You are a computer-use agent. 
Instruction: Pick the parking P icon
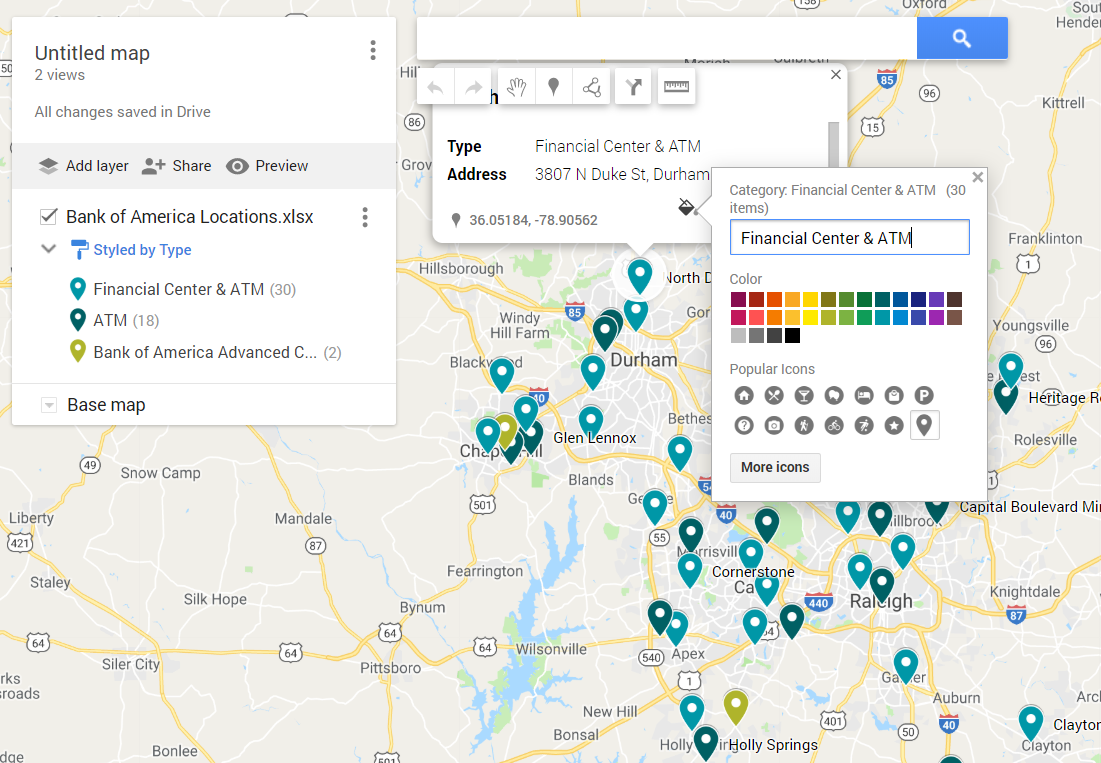click(924, 395)
